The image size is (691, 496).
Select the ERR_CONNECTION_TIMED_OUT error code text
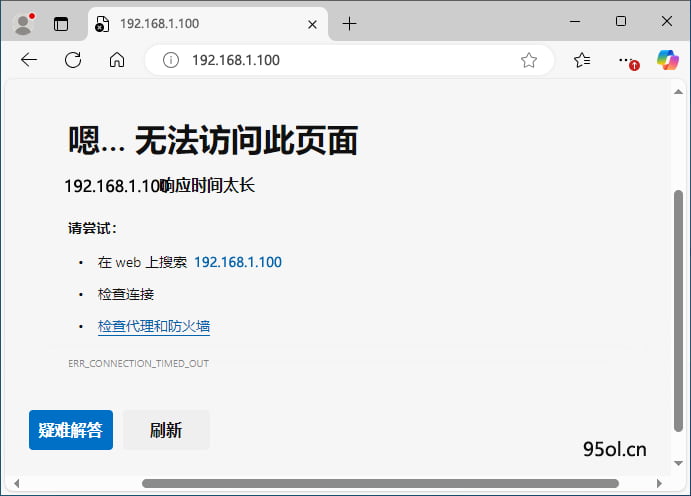[x=138, y=363]
